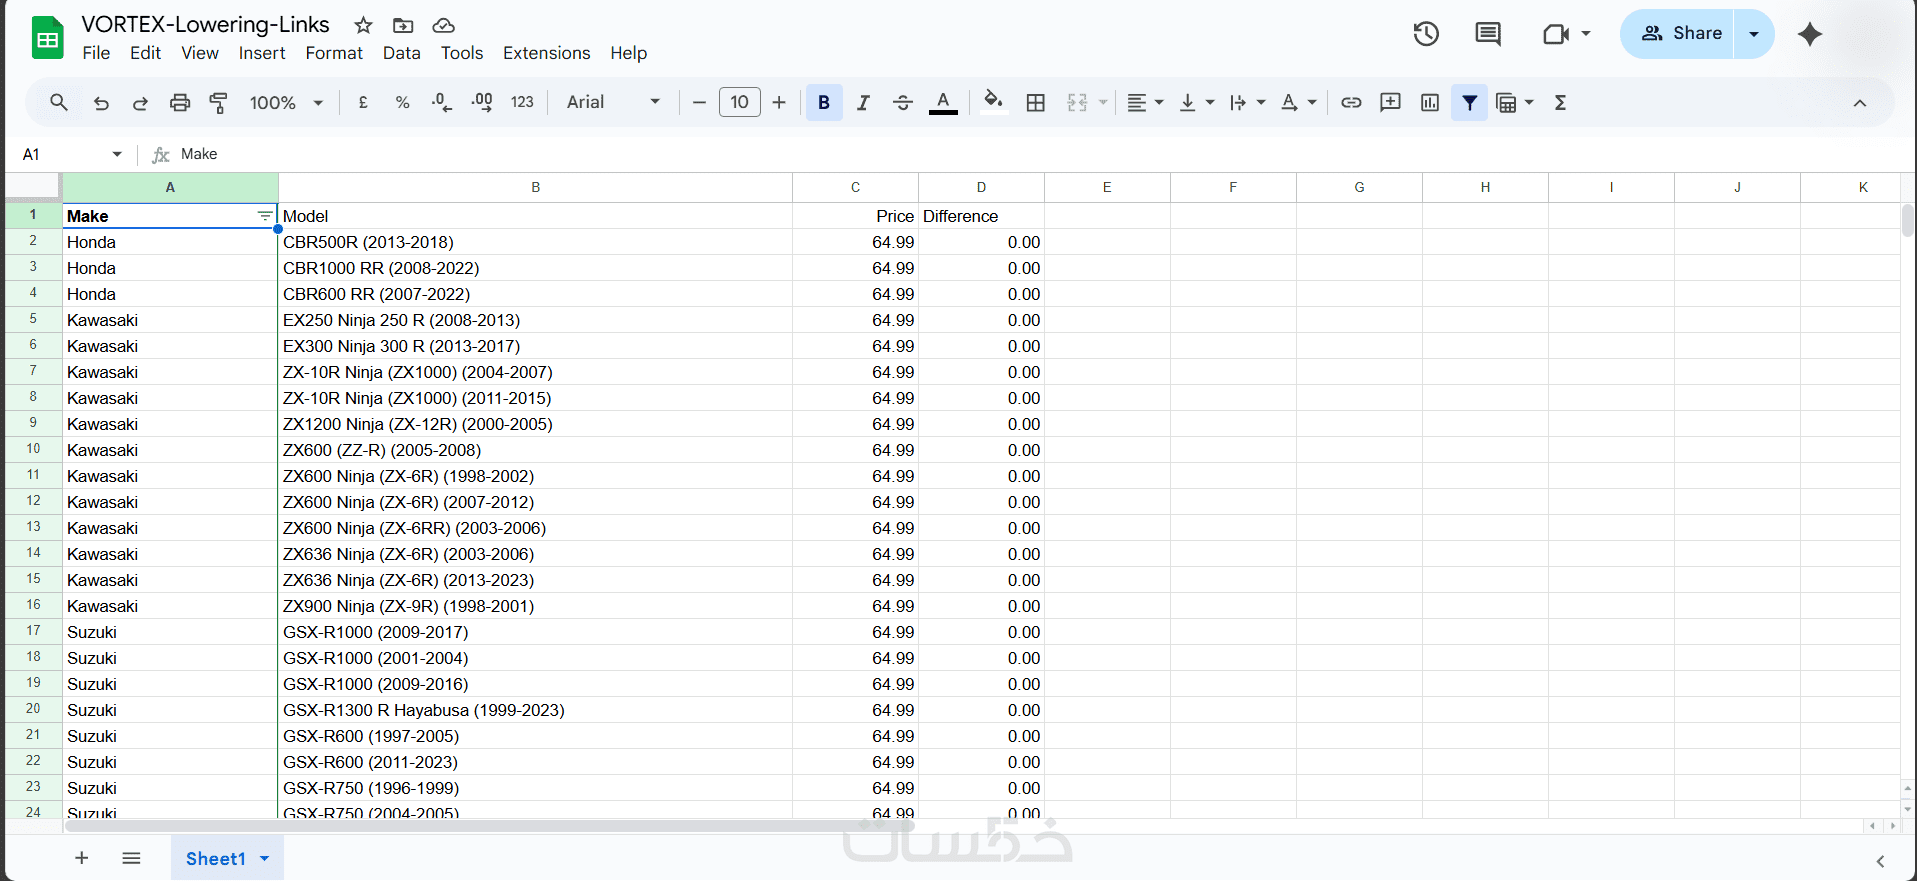Open the Insert menu
This screenshot has width=1917, height=881.
(262, 53)
